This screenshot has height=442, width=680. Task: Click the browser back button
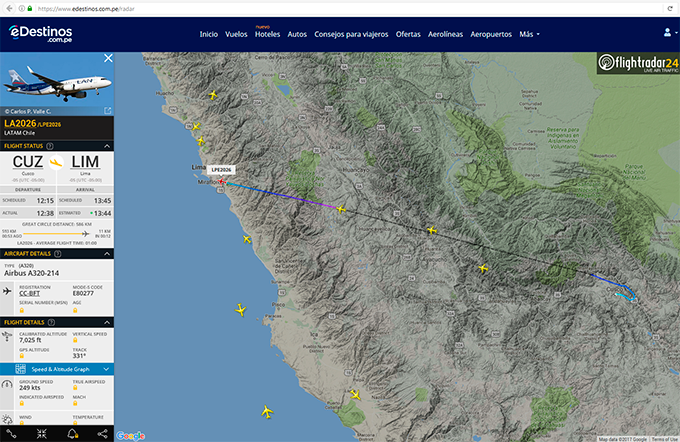point(9,8)
